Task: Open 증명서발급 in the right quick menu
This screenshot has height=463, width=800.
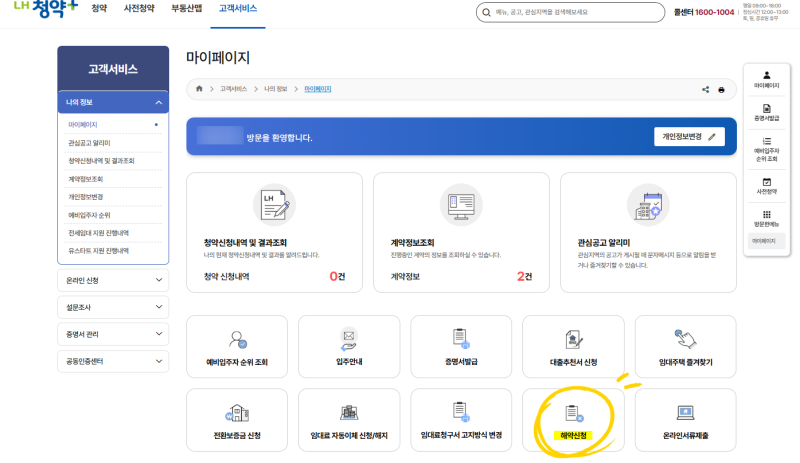Action: 766,112
